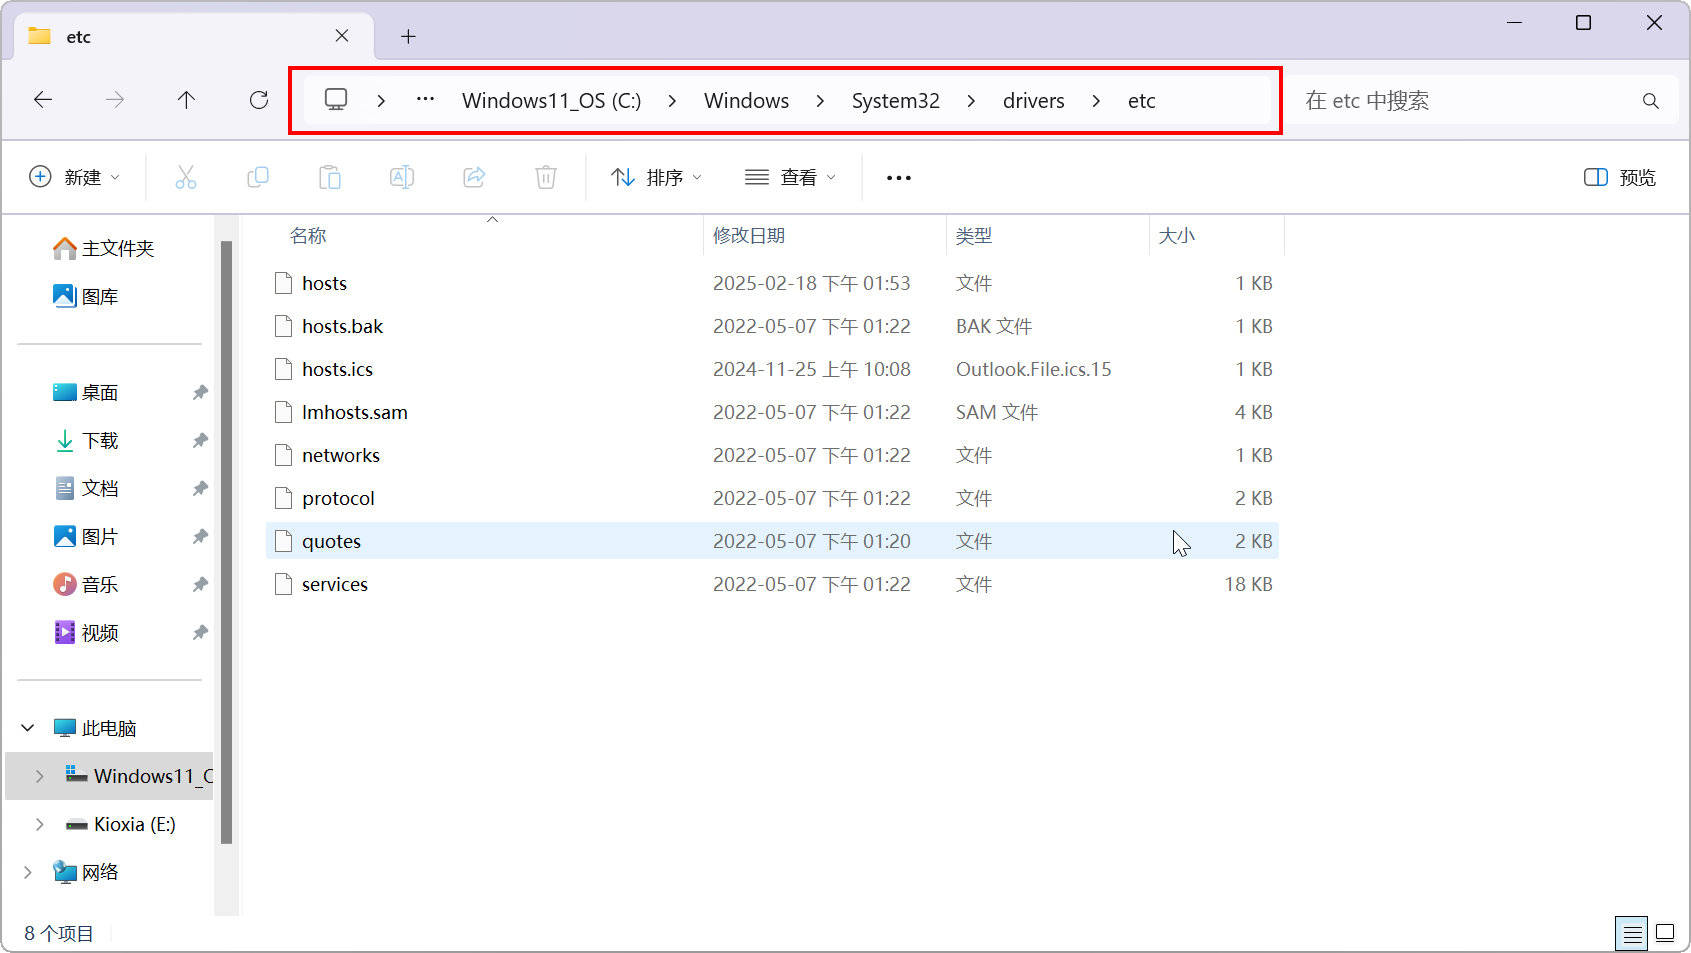Click the This PC monitor icon in address bar
This screenshot has height=953, width=1691.
[x=336, y=100]
